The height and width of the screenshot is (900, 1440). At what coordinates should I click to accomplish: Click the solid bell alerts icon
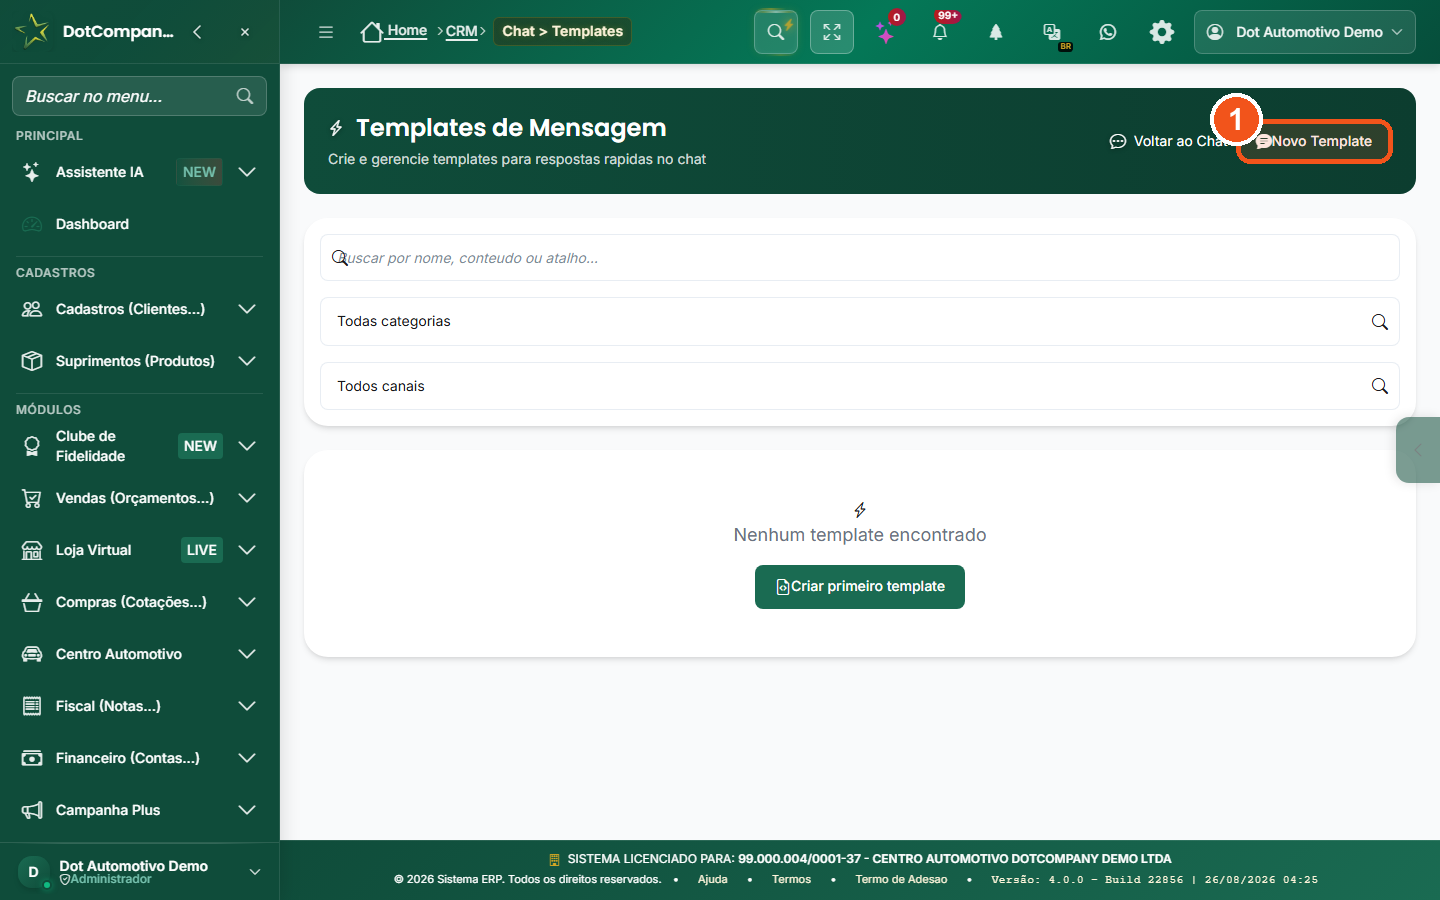996,32
